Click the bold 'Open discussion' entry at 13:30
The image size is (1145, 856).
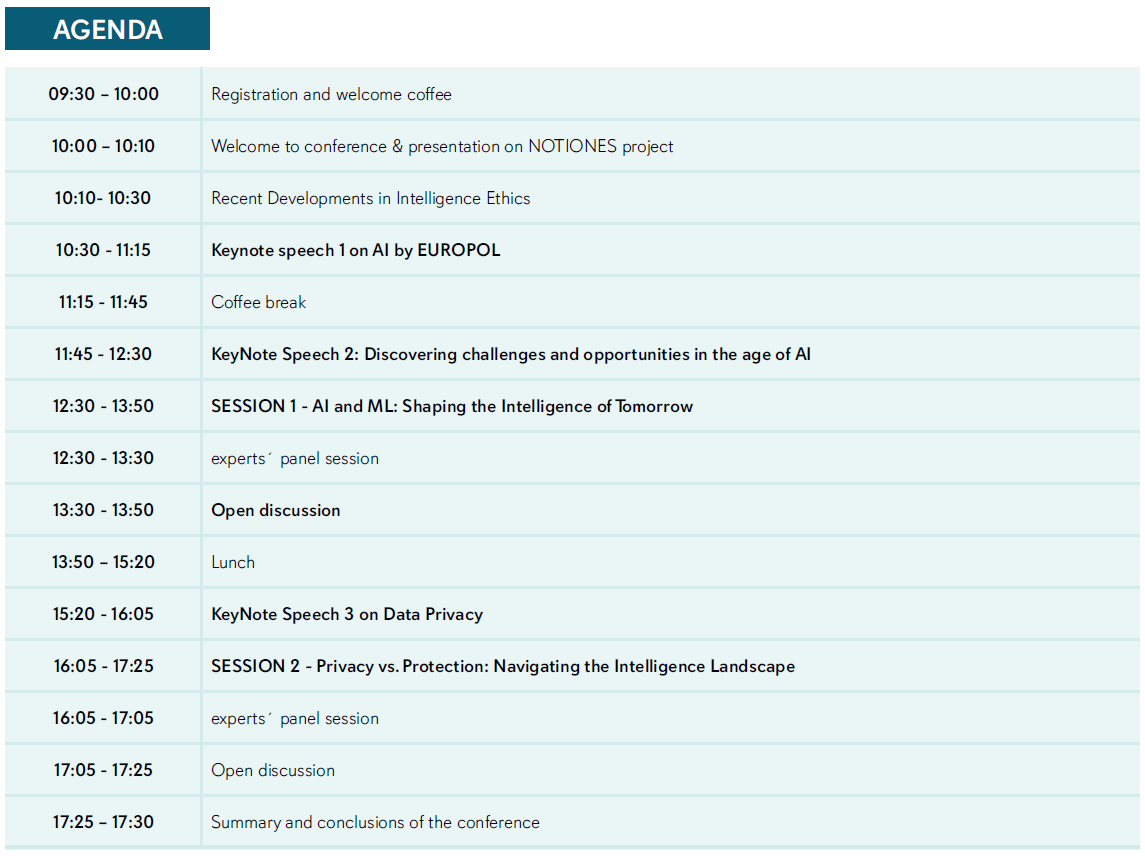[x=275, y=510]
